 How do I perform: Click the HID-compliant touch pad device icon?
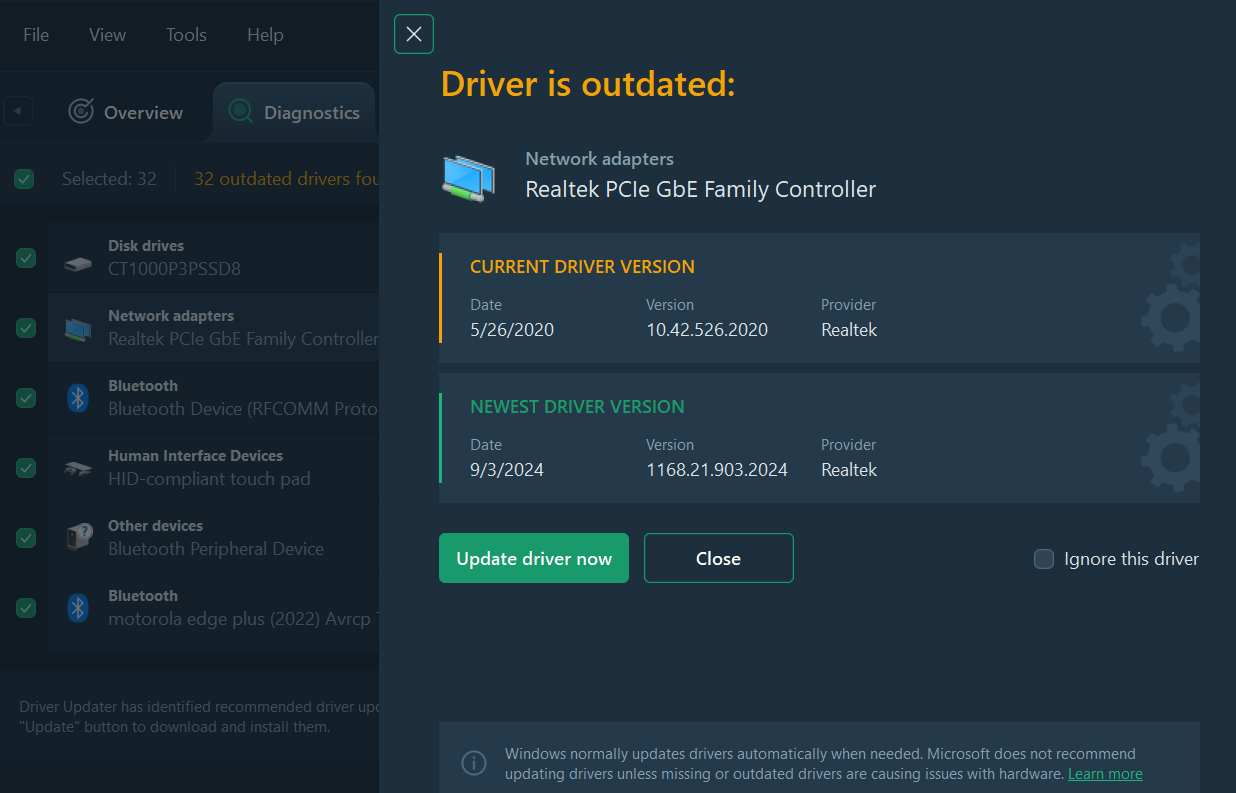(x=78, y=468)
